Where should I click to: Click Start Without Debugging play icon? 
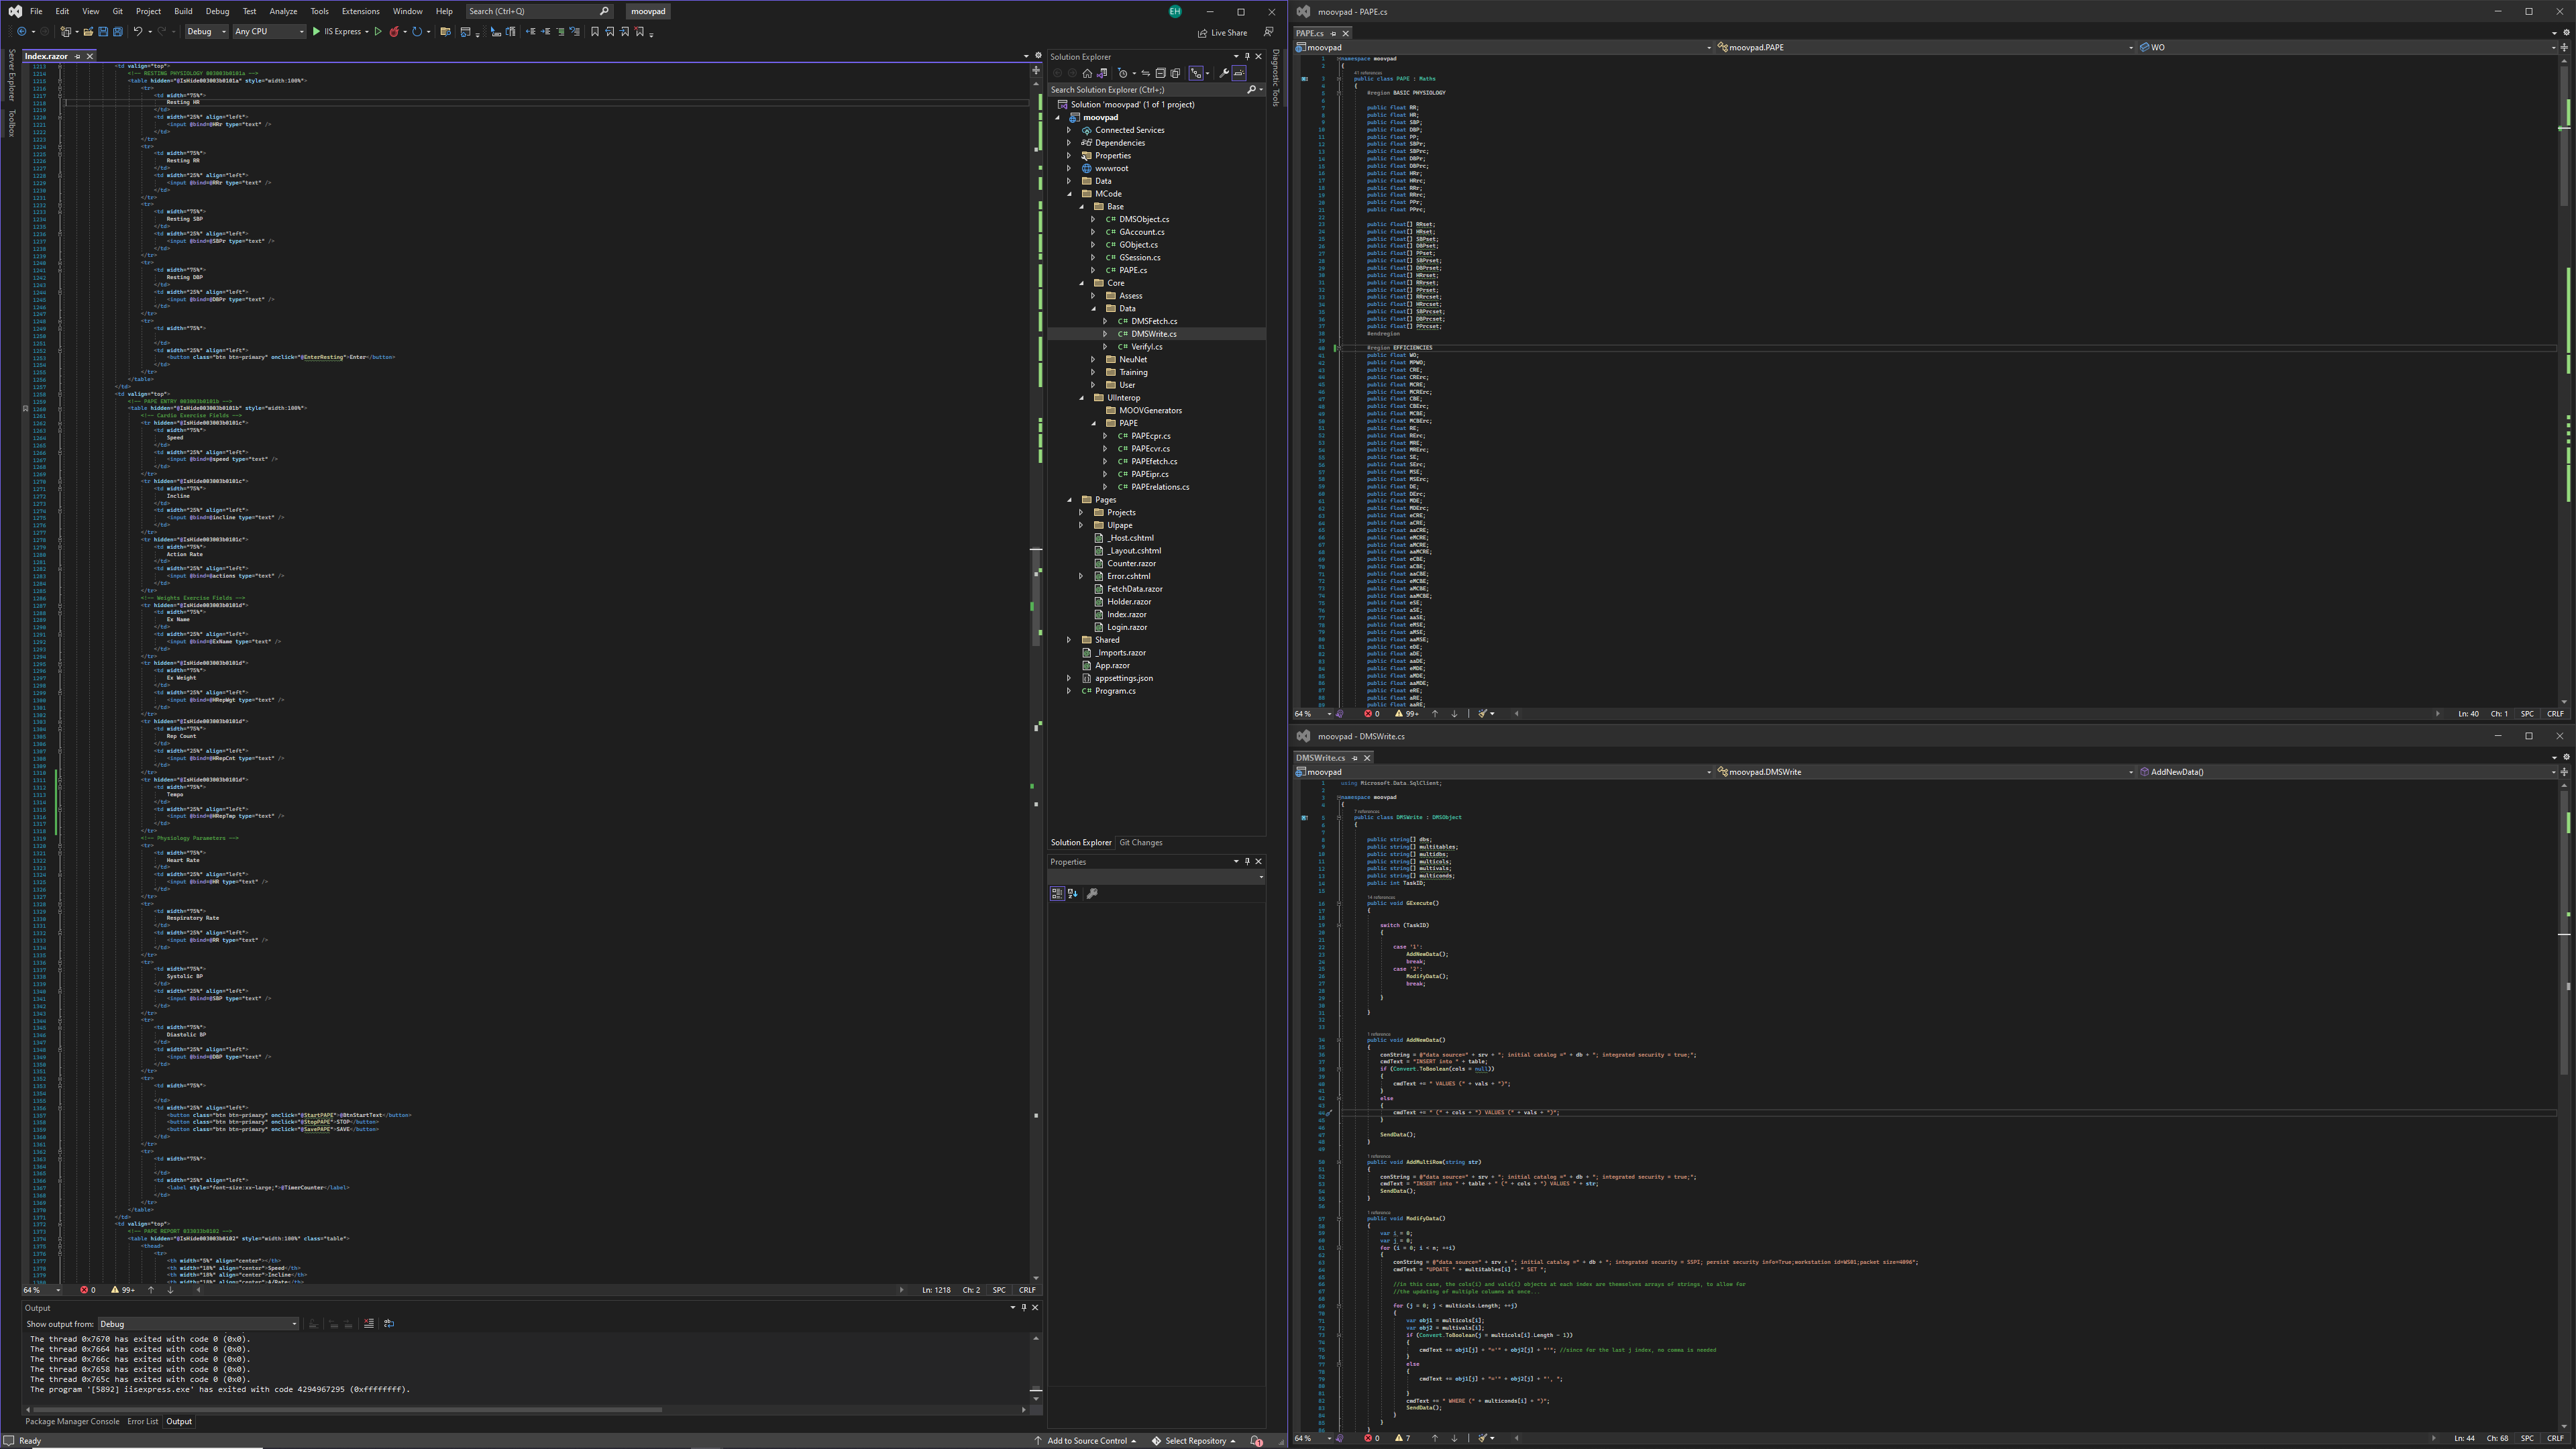378,32
